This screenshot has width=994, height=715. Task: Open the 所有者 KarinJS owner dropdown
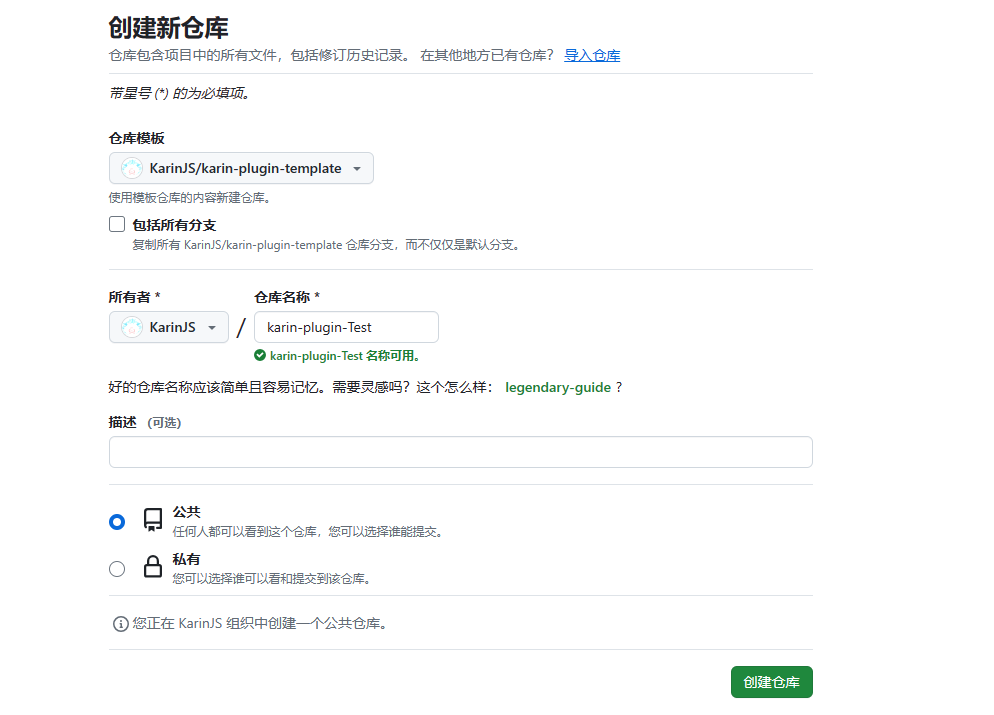pos(169,327)
